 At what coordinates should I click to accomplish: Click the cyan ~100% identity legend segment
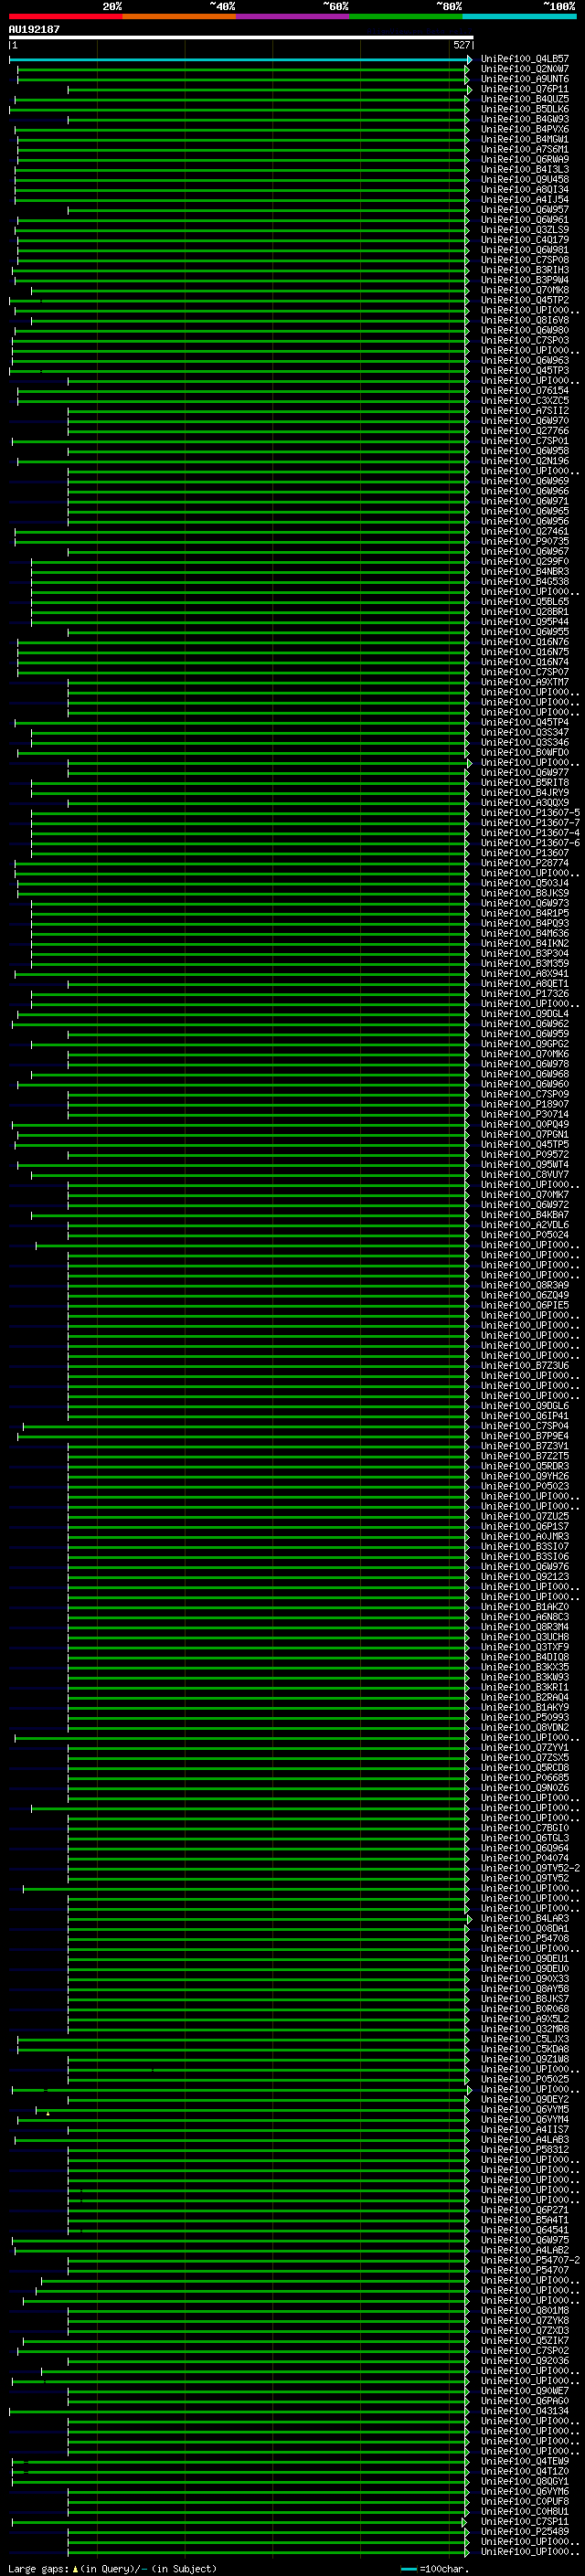click(x=519, y=16)
